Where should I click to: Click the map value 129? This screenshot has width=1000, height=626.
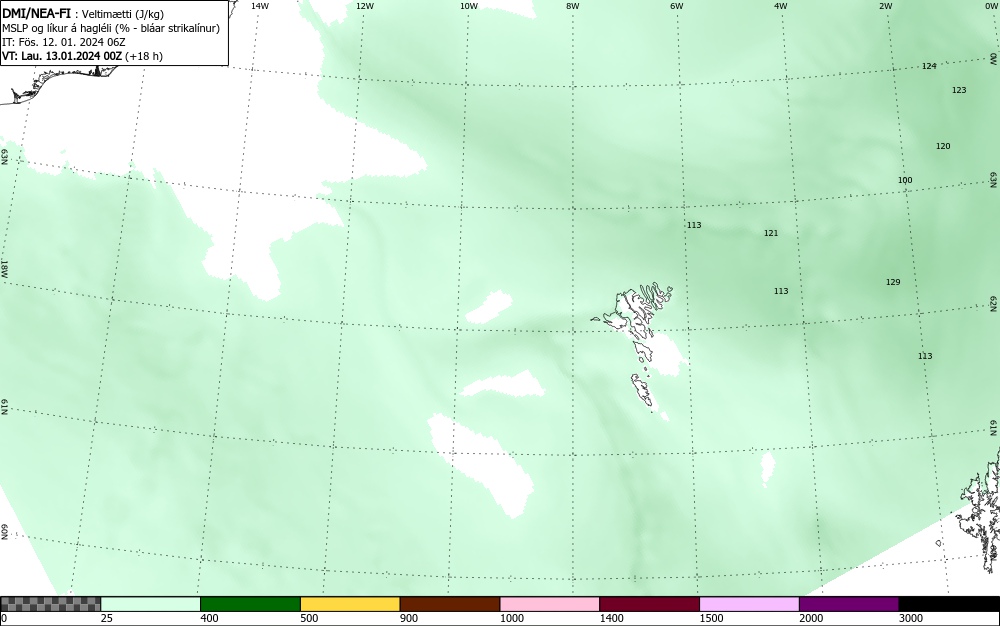coord(893,282)
